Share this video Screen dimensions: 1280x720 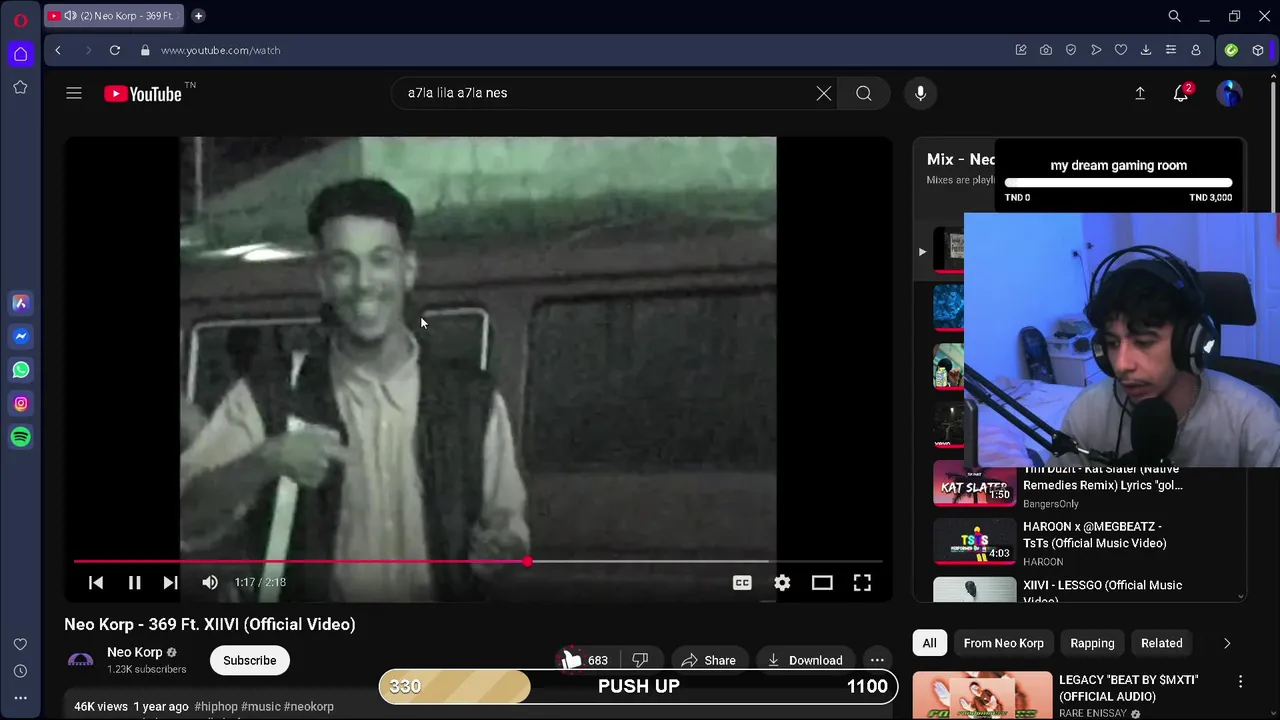coord(708,660)
